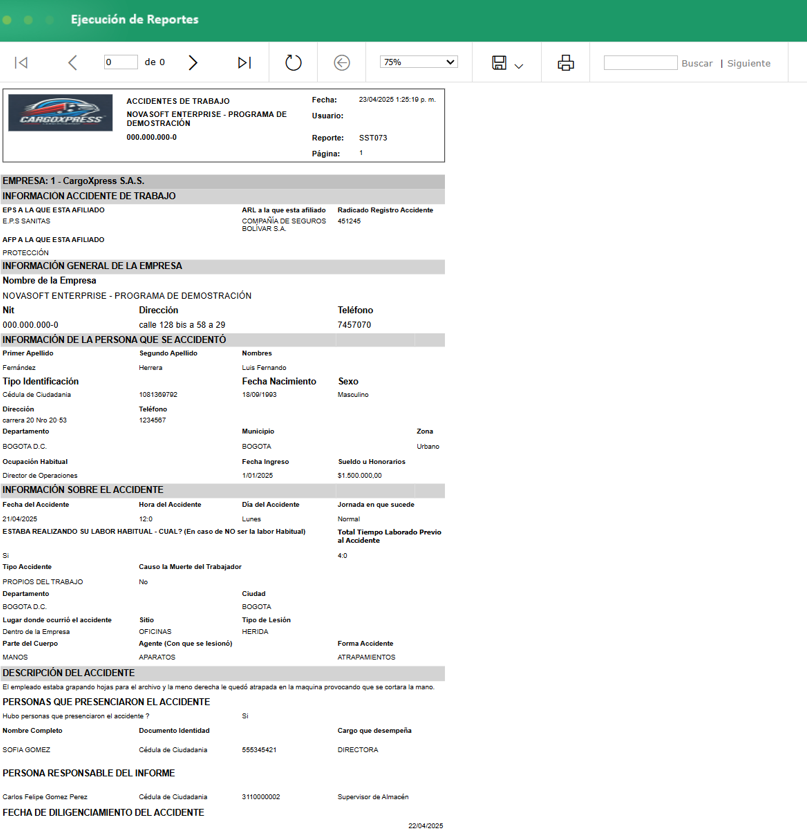Select body part 'MANOS'
The image size is (807, 838).
point(15,657)
